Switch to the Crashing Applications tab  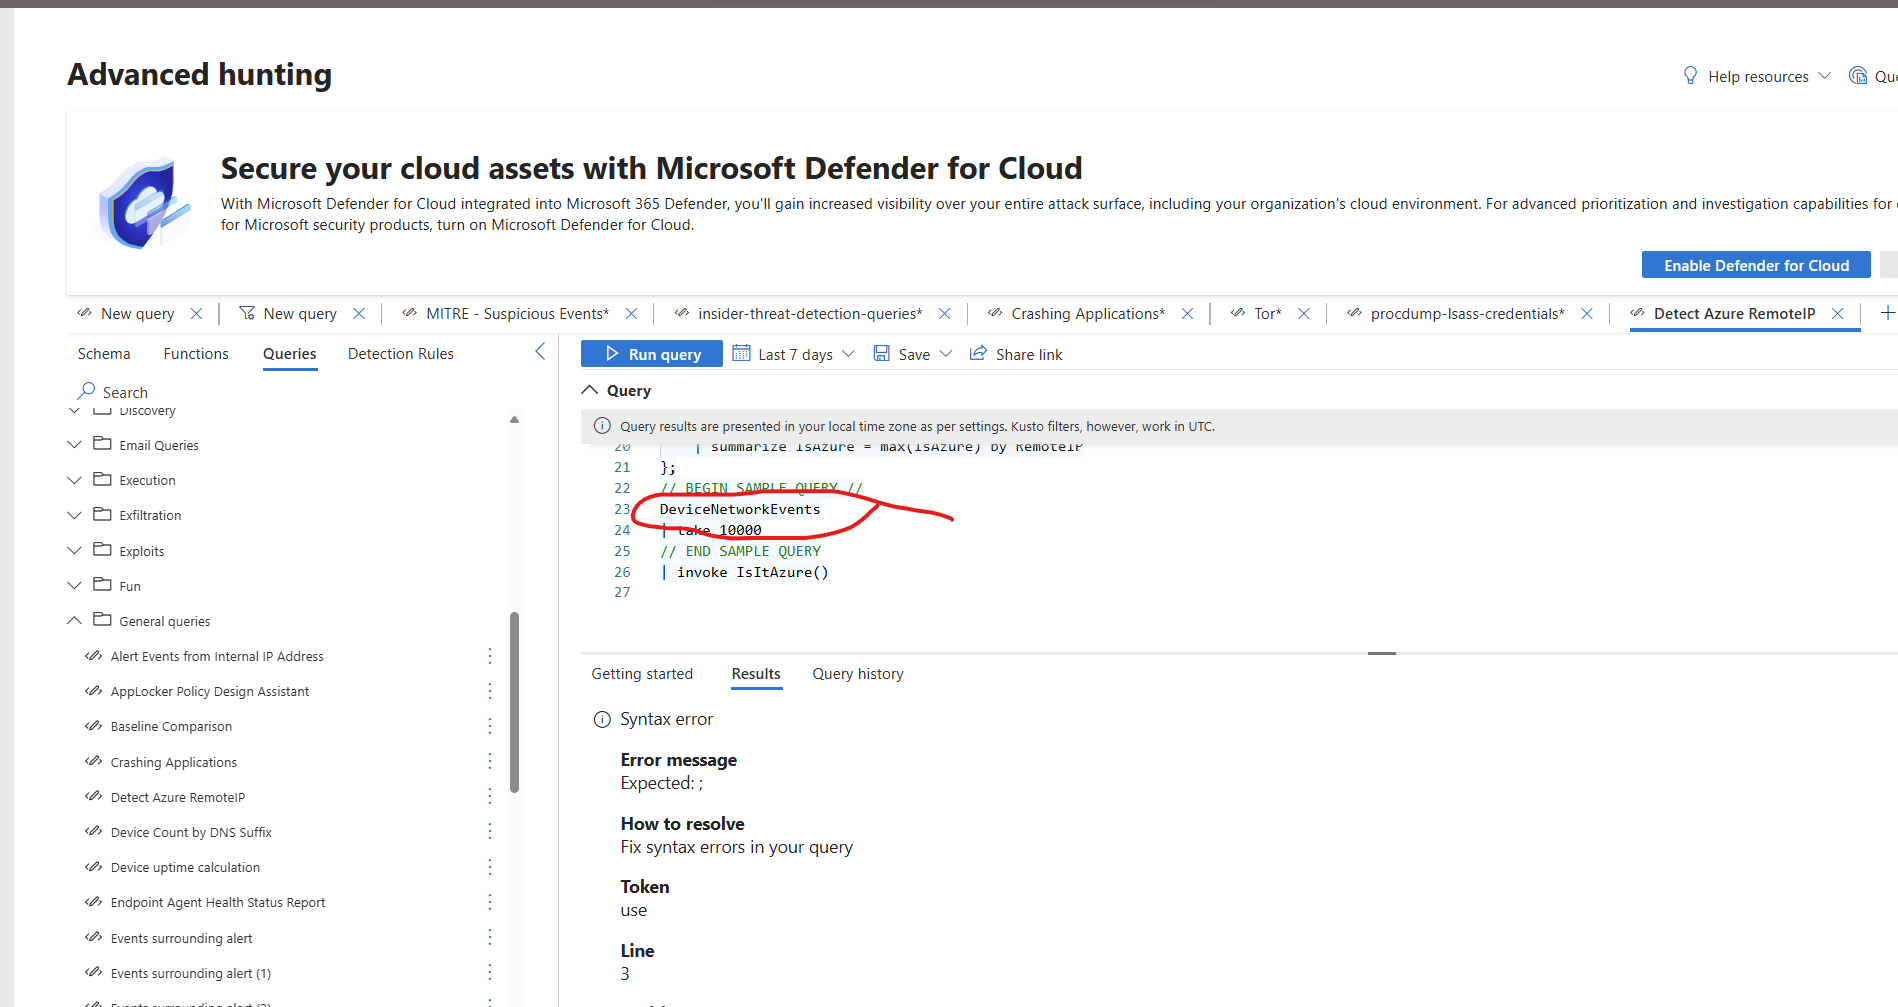click(x=1088, y=314)
